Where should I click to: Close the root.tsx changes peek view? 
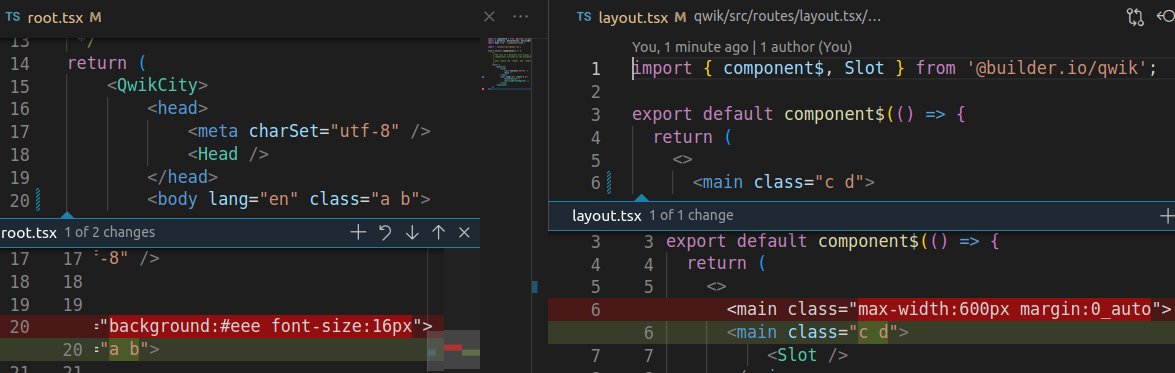click(465, 233)
